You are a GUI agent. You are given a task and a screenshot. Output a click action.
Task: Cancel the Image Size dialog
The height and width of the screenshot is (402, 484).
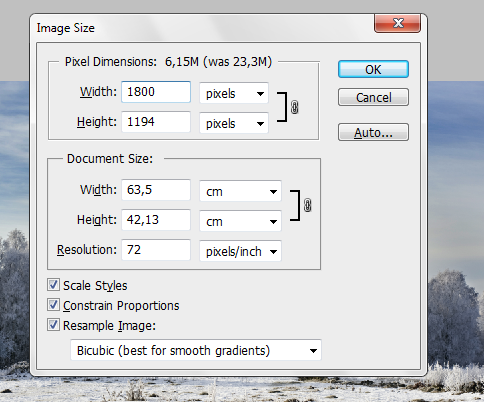pos(373,97)
